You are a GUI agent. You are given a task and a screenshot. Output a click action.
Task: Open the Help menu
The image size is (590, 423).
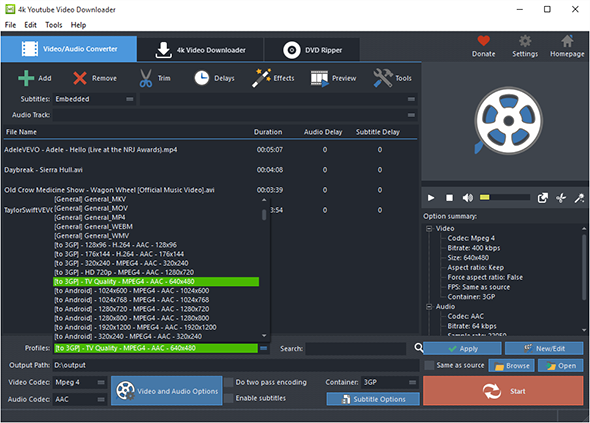point(78,25)
